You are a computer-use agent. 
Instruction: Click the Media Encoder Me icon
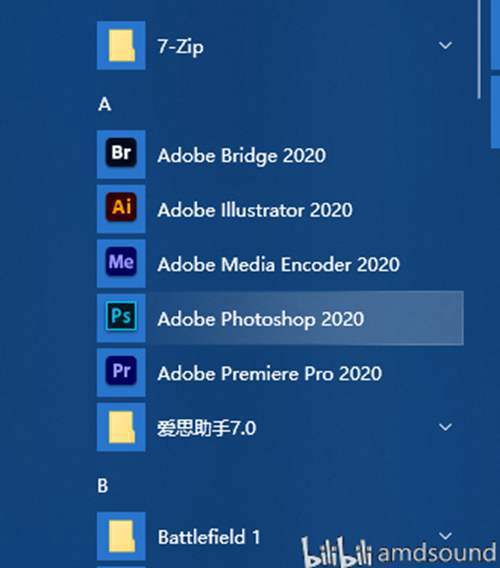[x=121, y=263]
